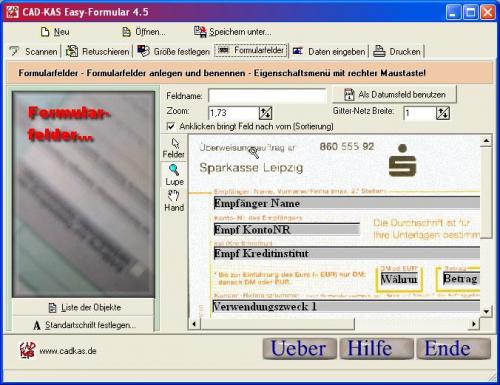500x385 pixels.
Task: Open the www.cadkas.de link
Action: coord(68,351)
